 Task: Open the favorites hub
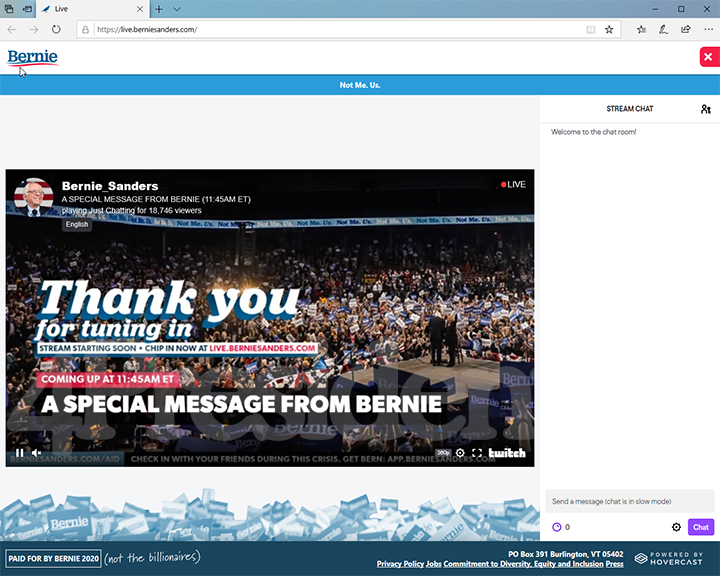pos(641,29)
